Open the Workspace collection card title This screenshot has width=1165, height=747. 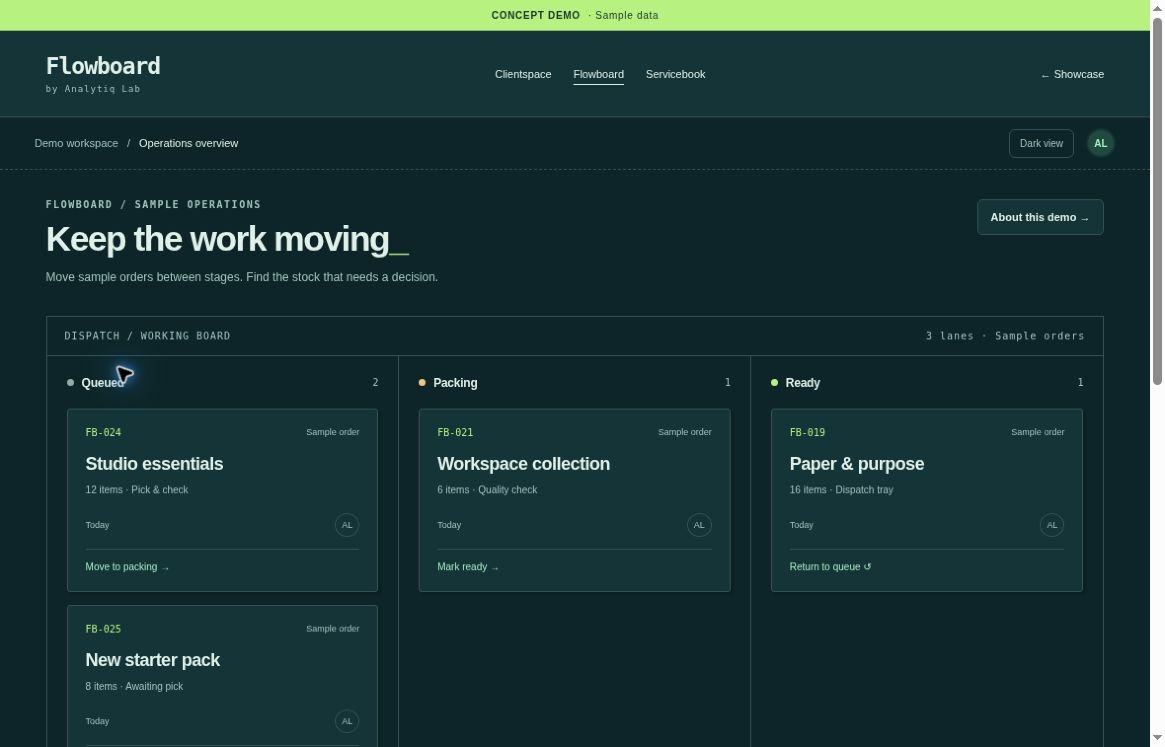point(524,464)
